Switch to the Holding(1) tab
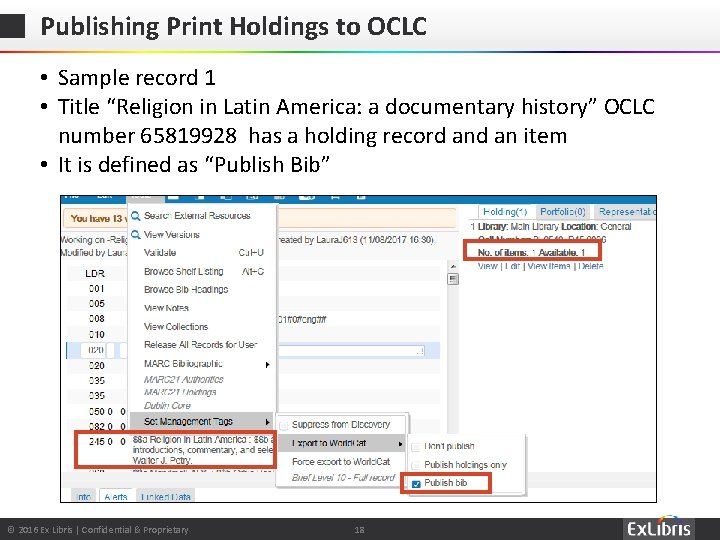Viewport: 720px width, 540px height. (505, 212)
